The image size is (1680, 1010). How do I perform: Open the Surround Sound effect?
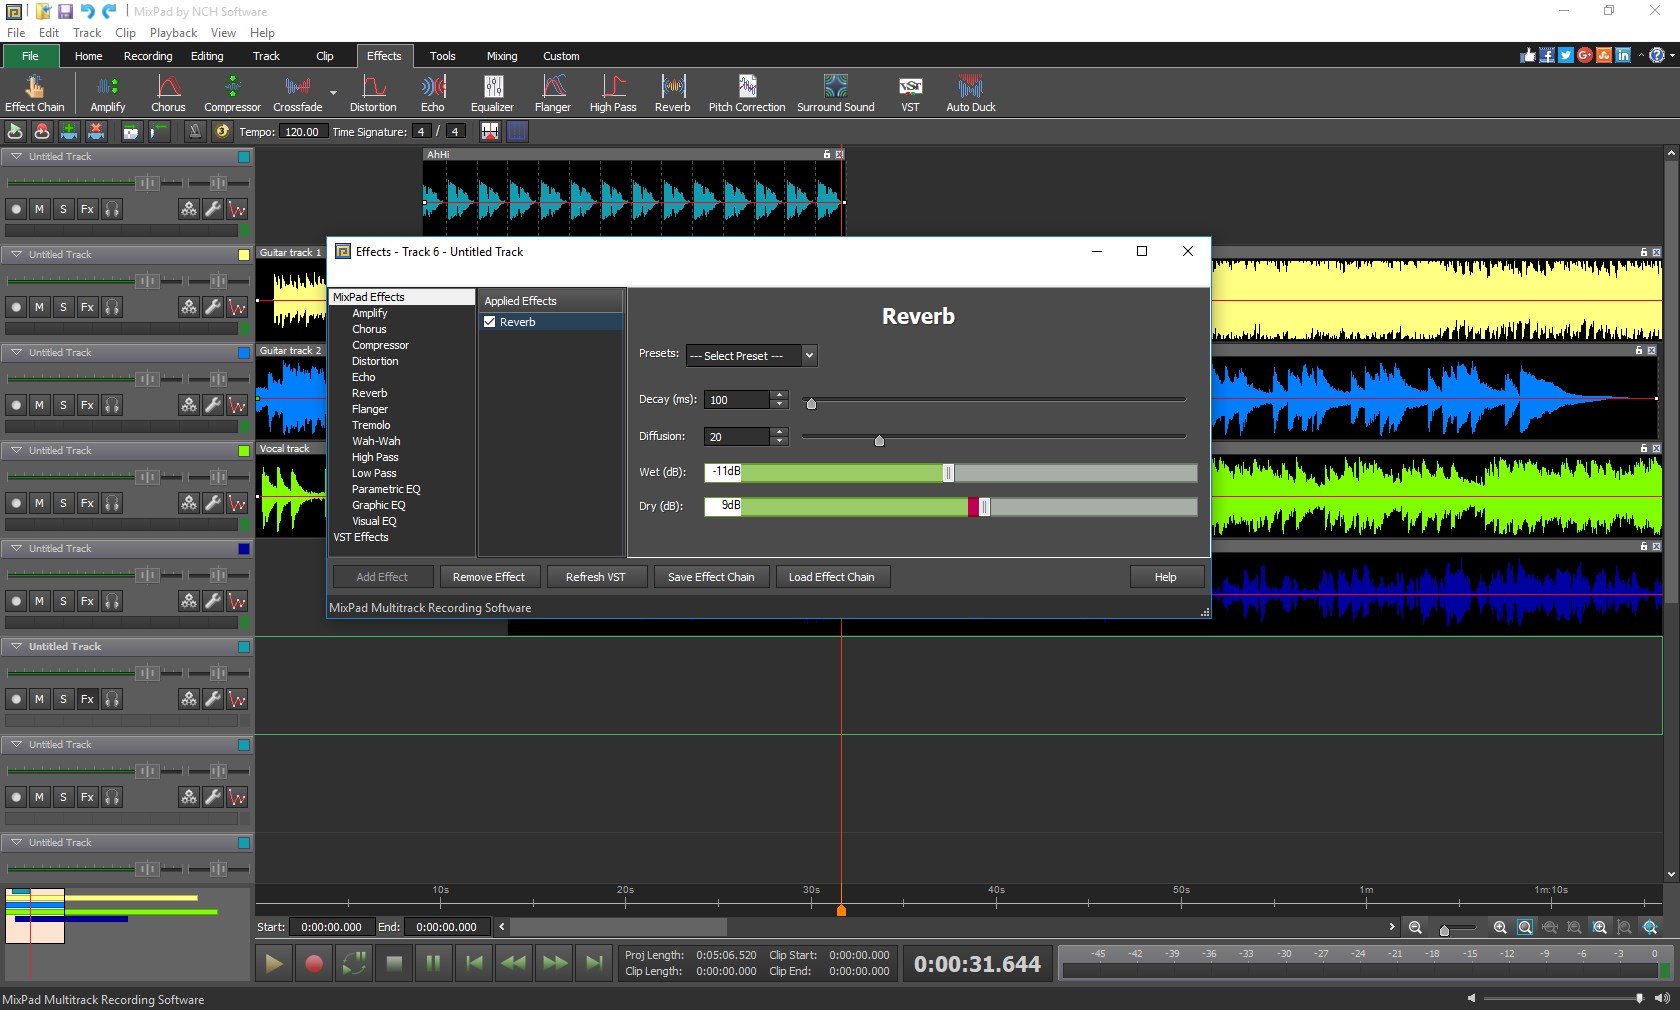coord(835,92)
